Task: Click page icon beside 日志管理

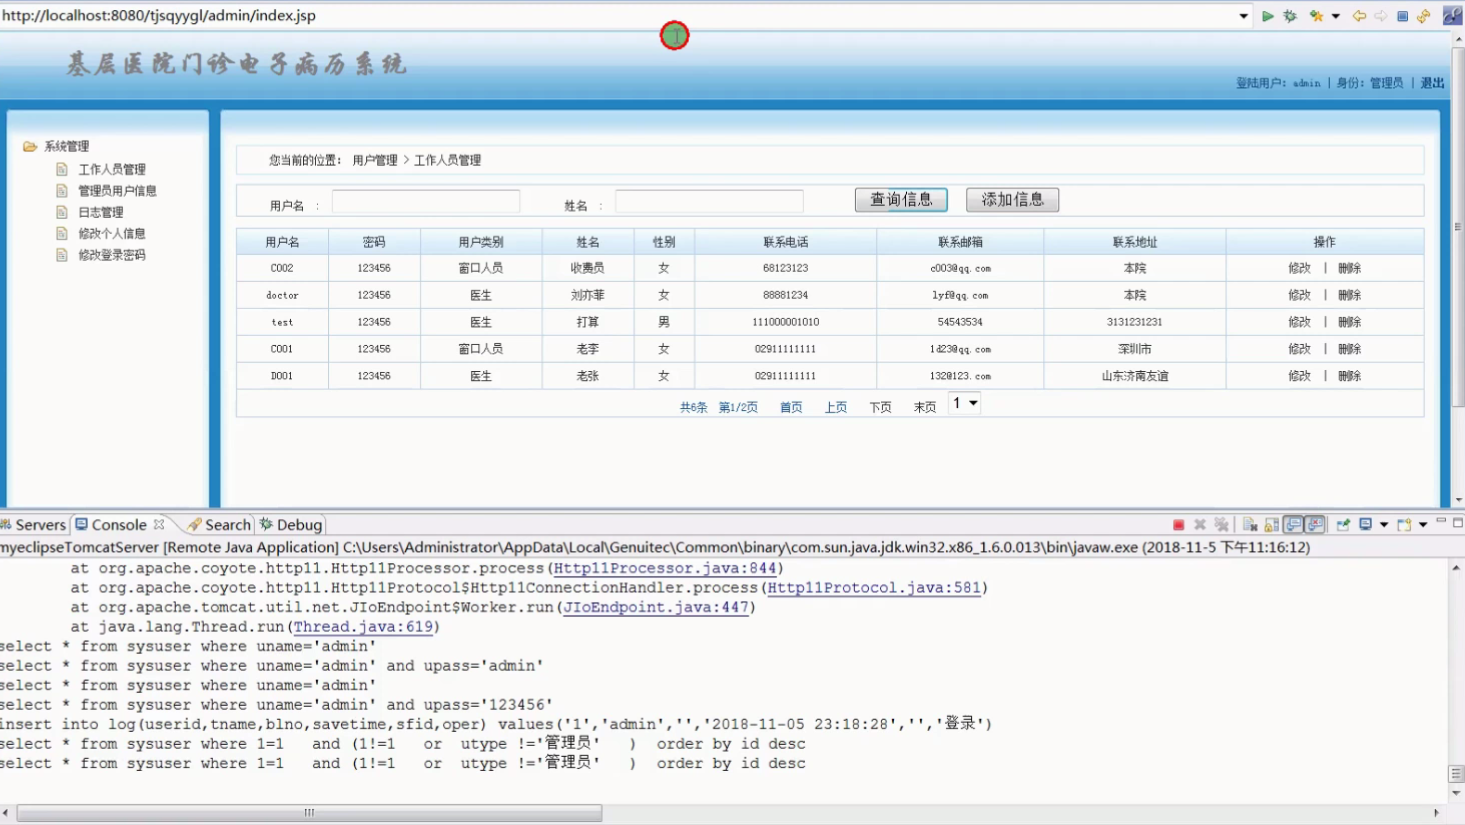Action: [62, 212]
